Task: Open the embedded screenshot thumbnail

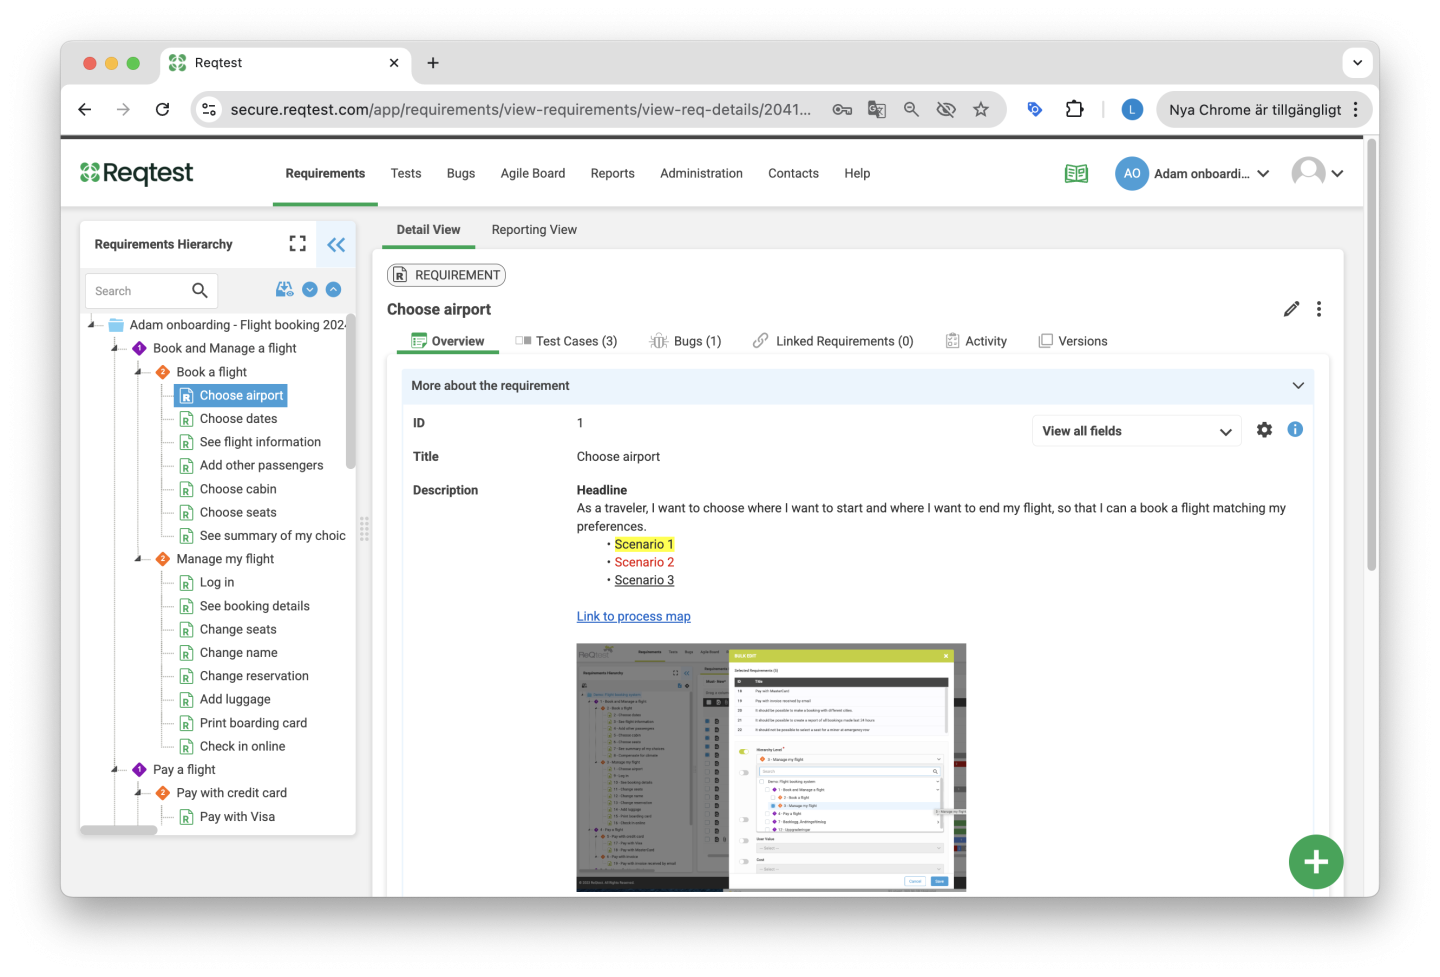Action: [771, 767]
